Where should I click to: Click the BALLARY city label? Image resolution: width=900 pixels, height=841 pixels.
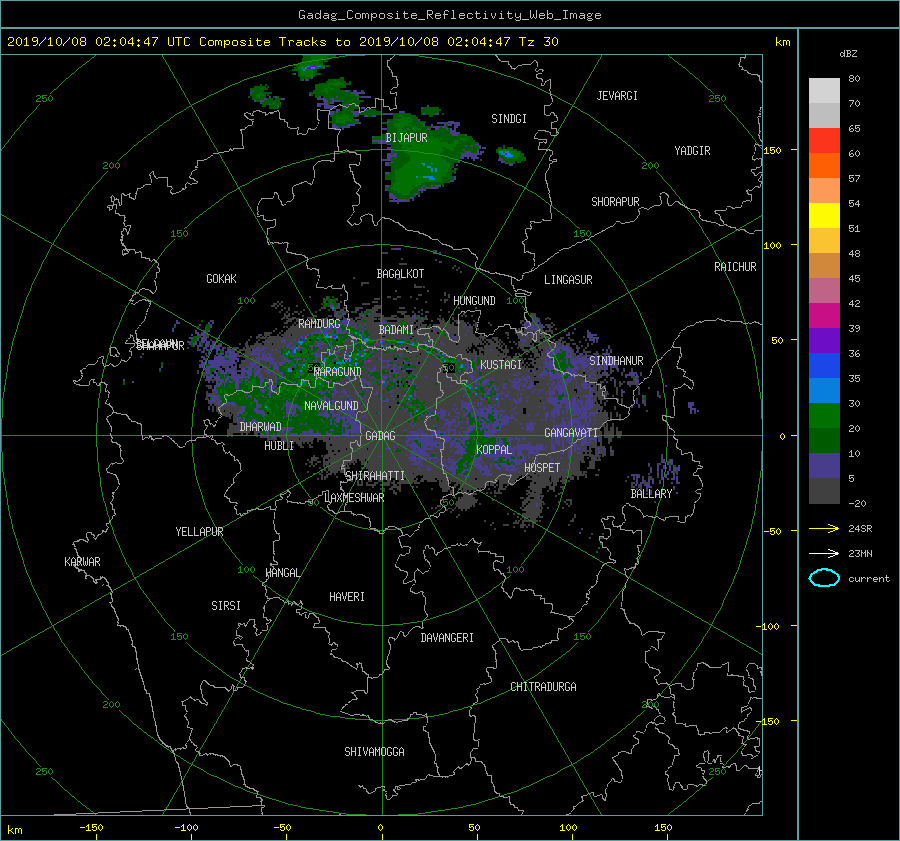click(651, 494)
